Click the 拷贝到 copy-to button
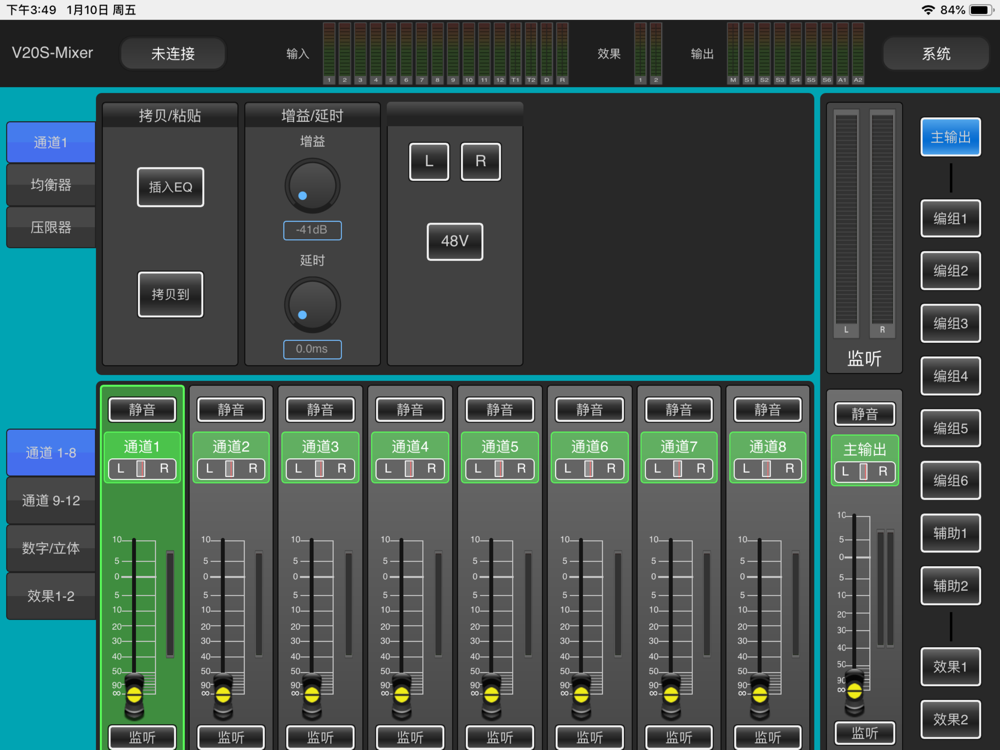The height and width of the screenshot is (750, 1000). 170,294
